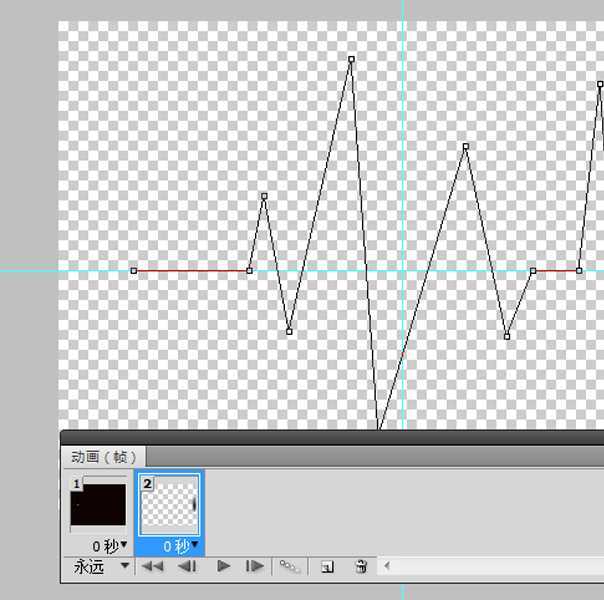The width and height of the screenshot is (604, 600).
Task: Click the path's leftmost anchor point
Action: coord(134,270)
